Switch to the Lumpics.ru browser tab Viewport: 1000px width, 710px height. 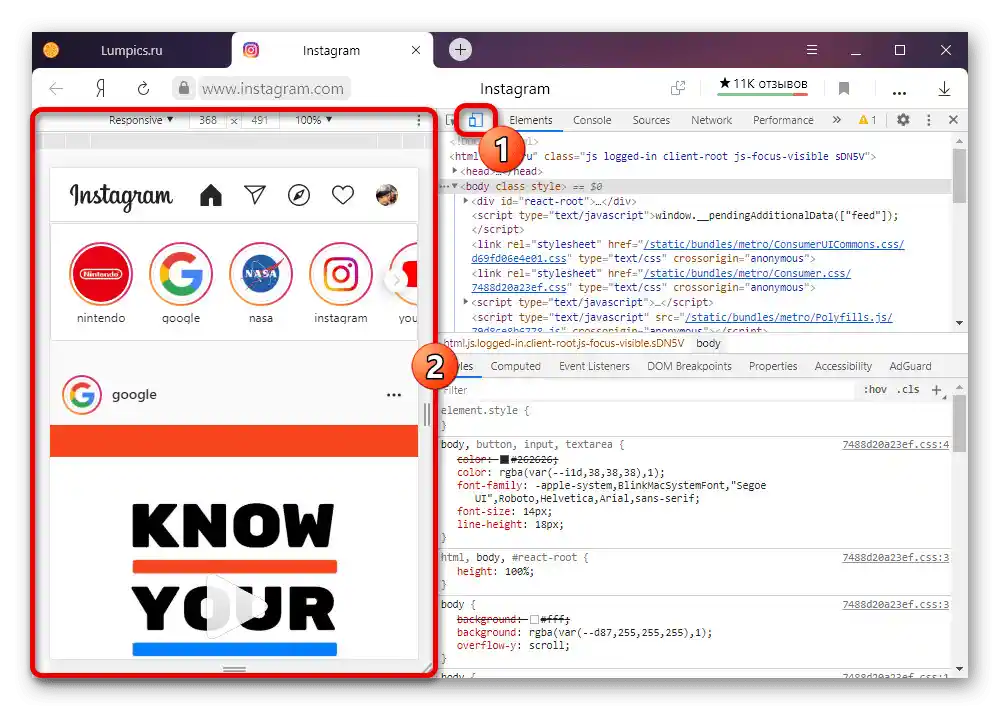pyautogui.click(x=131, y=50)
